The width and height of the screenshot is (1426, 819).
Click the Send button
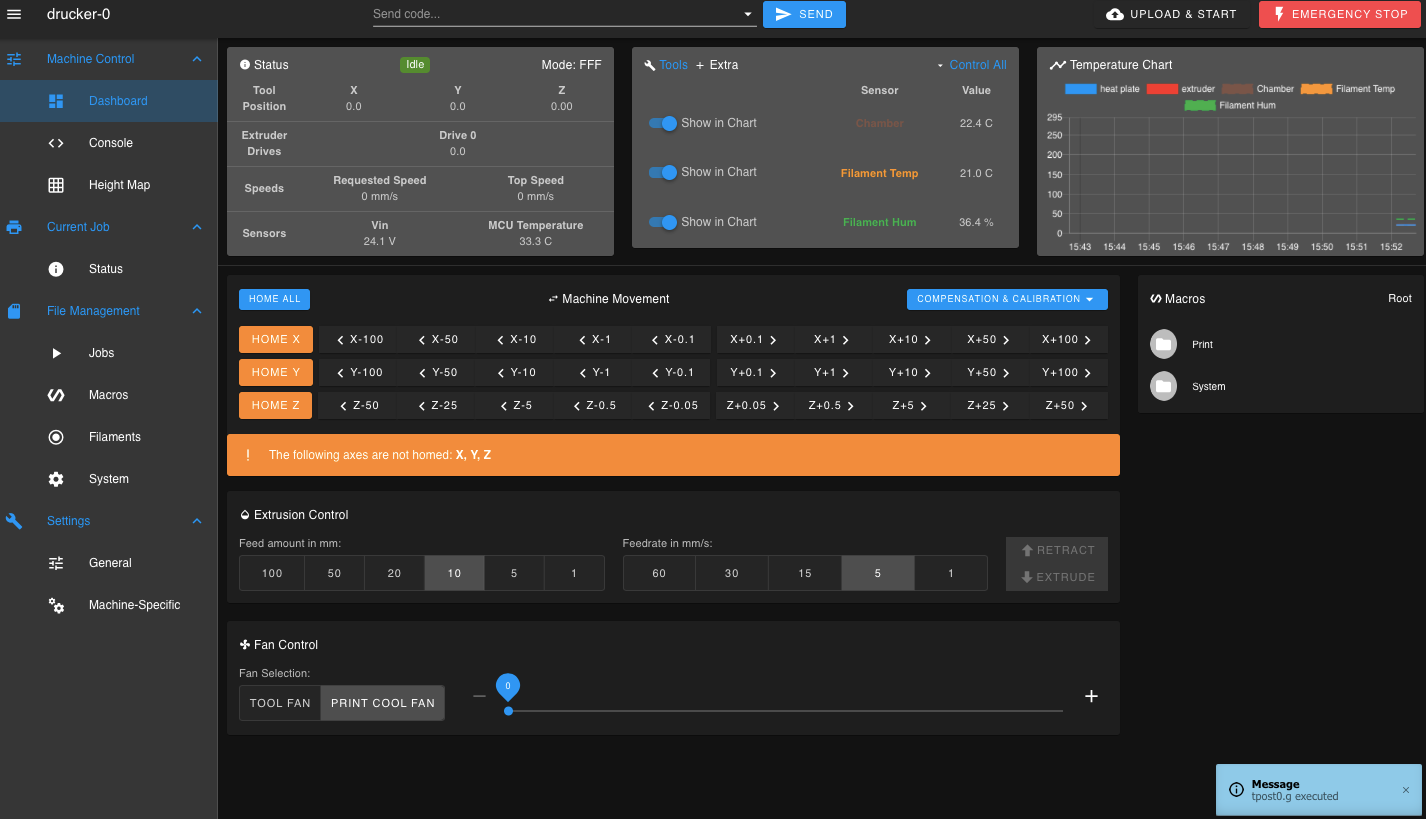[x=804, y=14]
